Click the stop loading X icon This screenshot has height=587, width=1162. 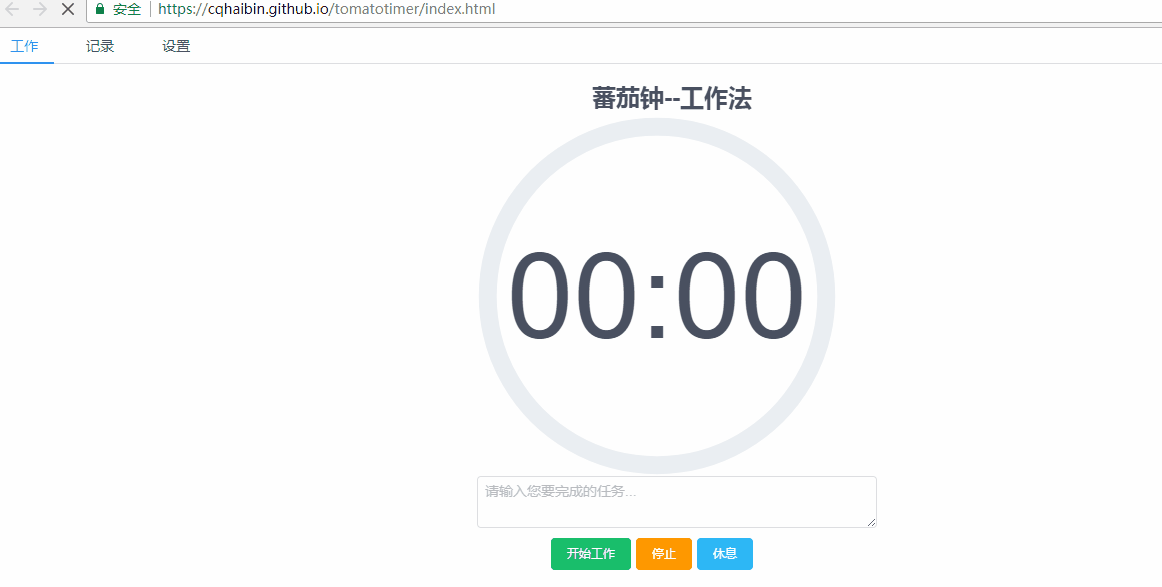(67, 9)
